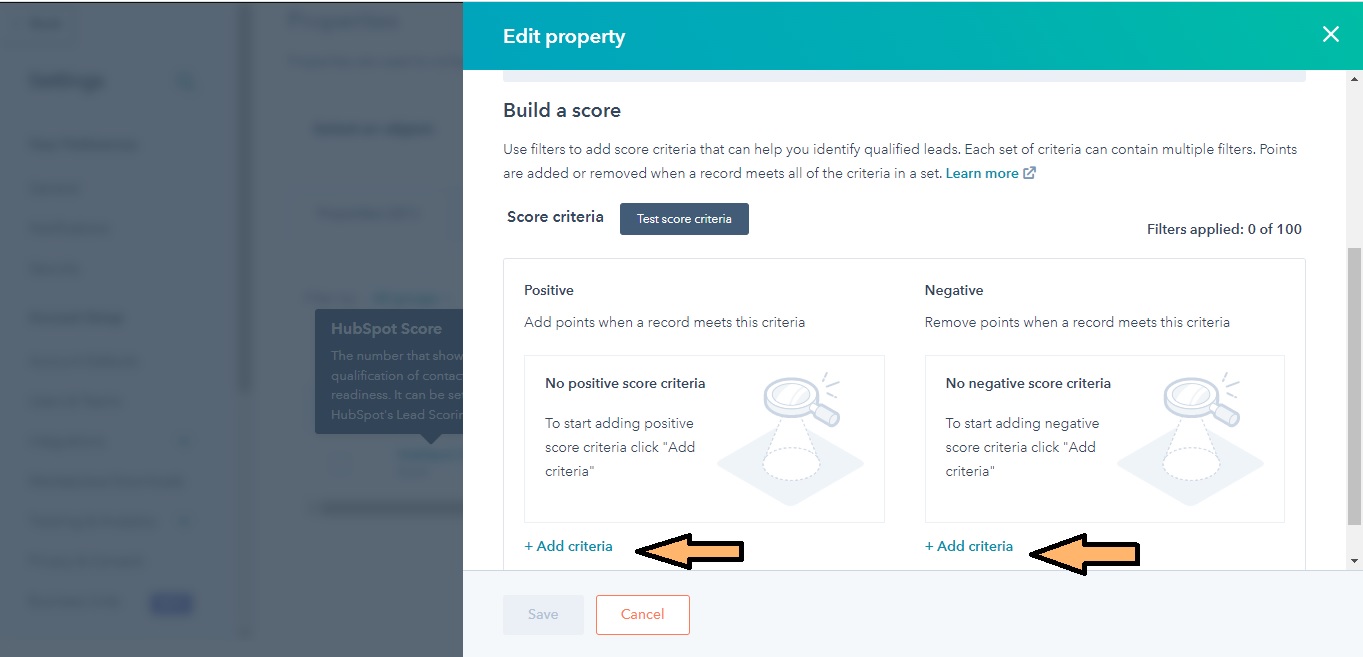Click + Add criteria under the Positive column
Screen dimensions: 1363x657
[568, 546]
